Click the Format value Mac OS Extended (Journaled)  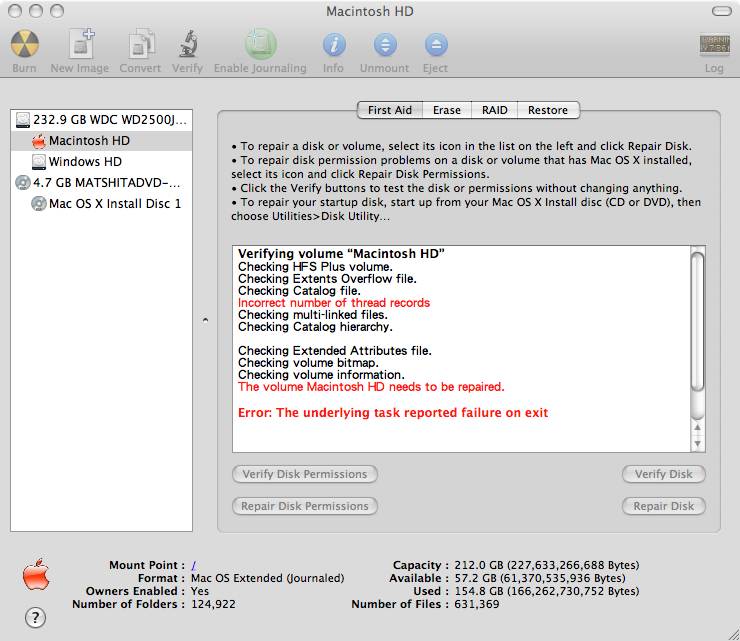coord(268,578)
